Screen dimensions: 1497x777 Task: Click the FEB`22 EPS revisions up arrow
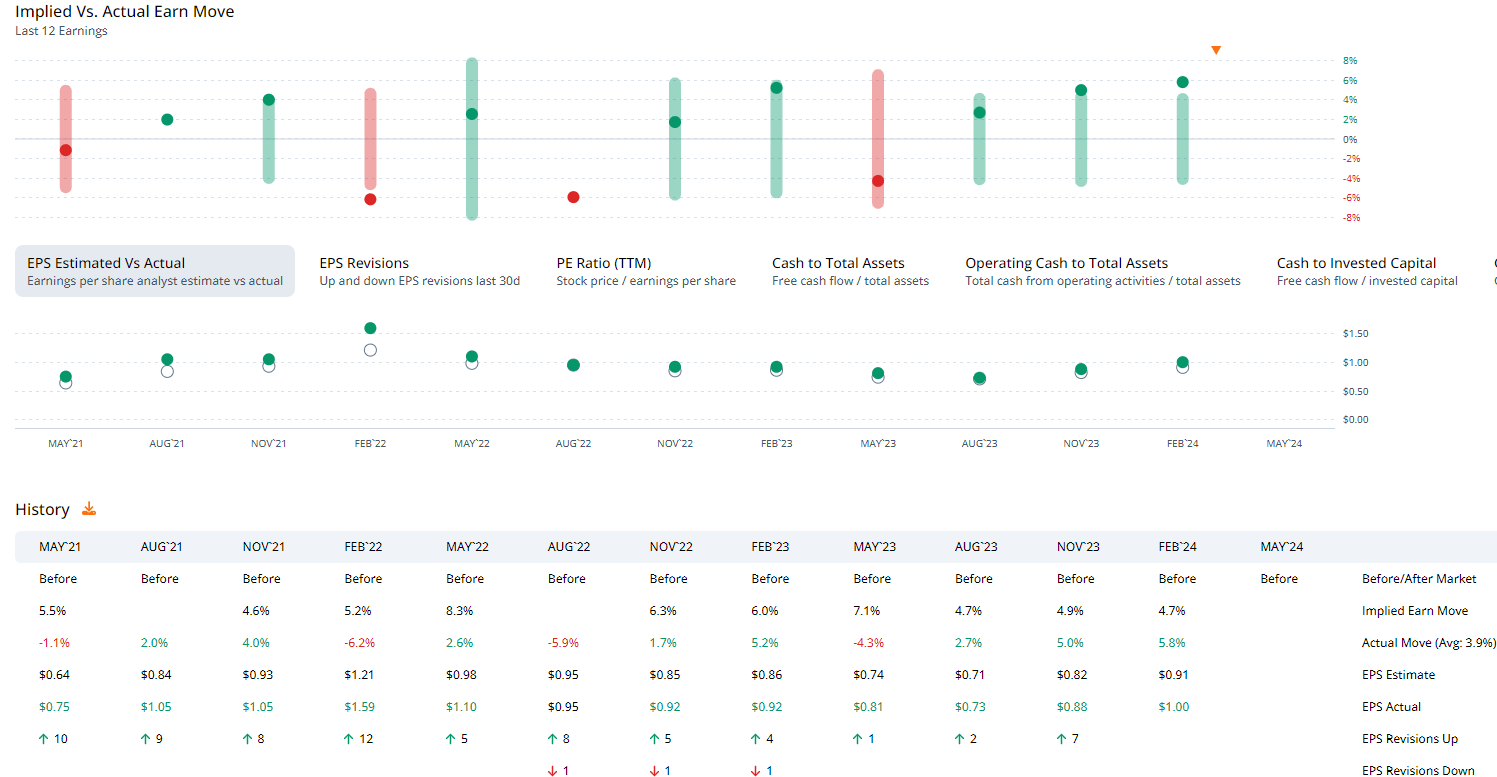pyautogui.click(x=348, y=739)
